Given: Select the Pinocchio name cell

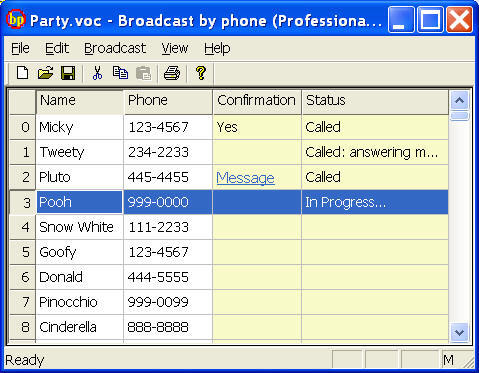Looking at the screenshot, I should point(79,302).
